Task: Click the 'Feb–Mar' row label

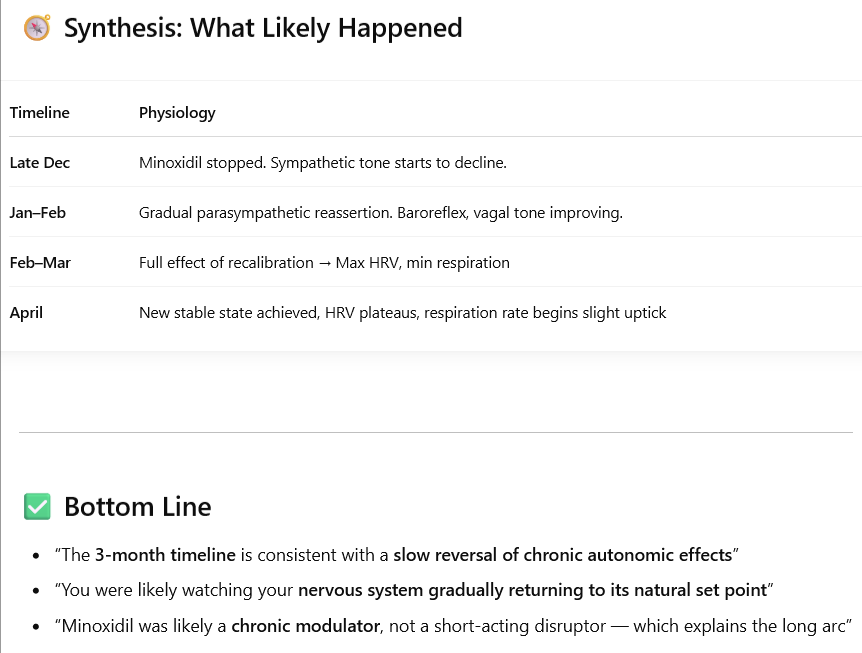Action: click(x=40, y=263)
